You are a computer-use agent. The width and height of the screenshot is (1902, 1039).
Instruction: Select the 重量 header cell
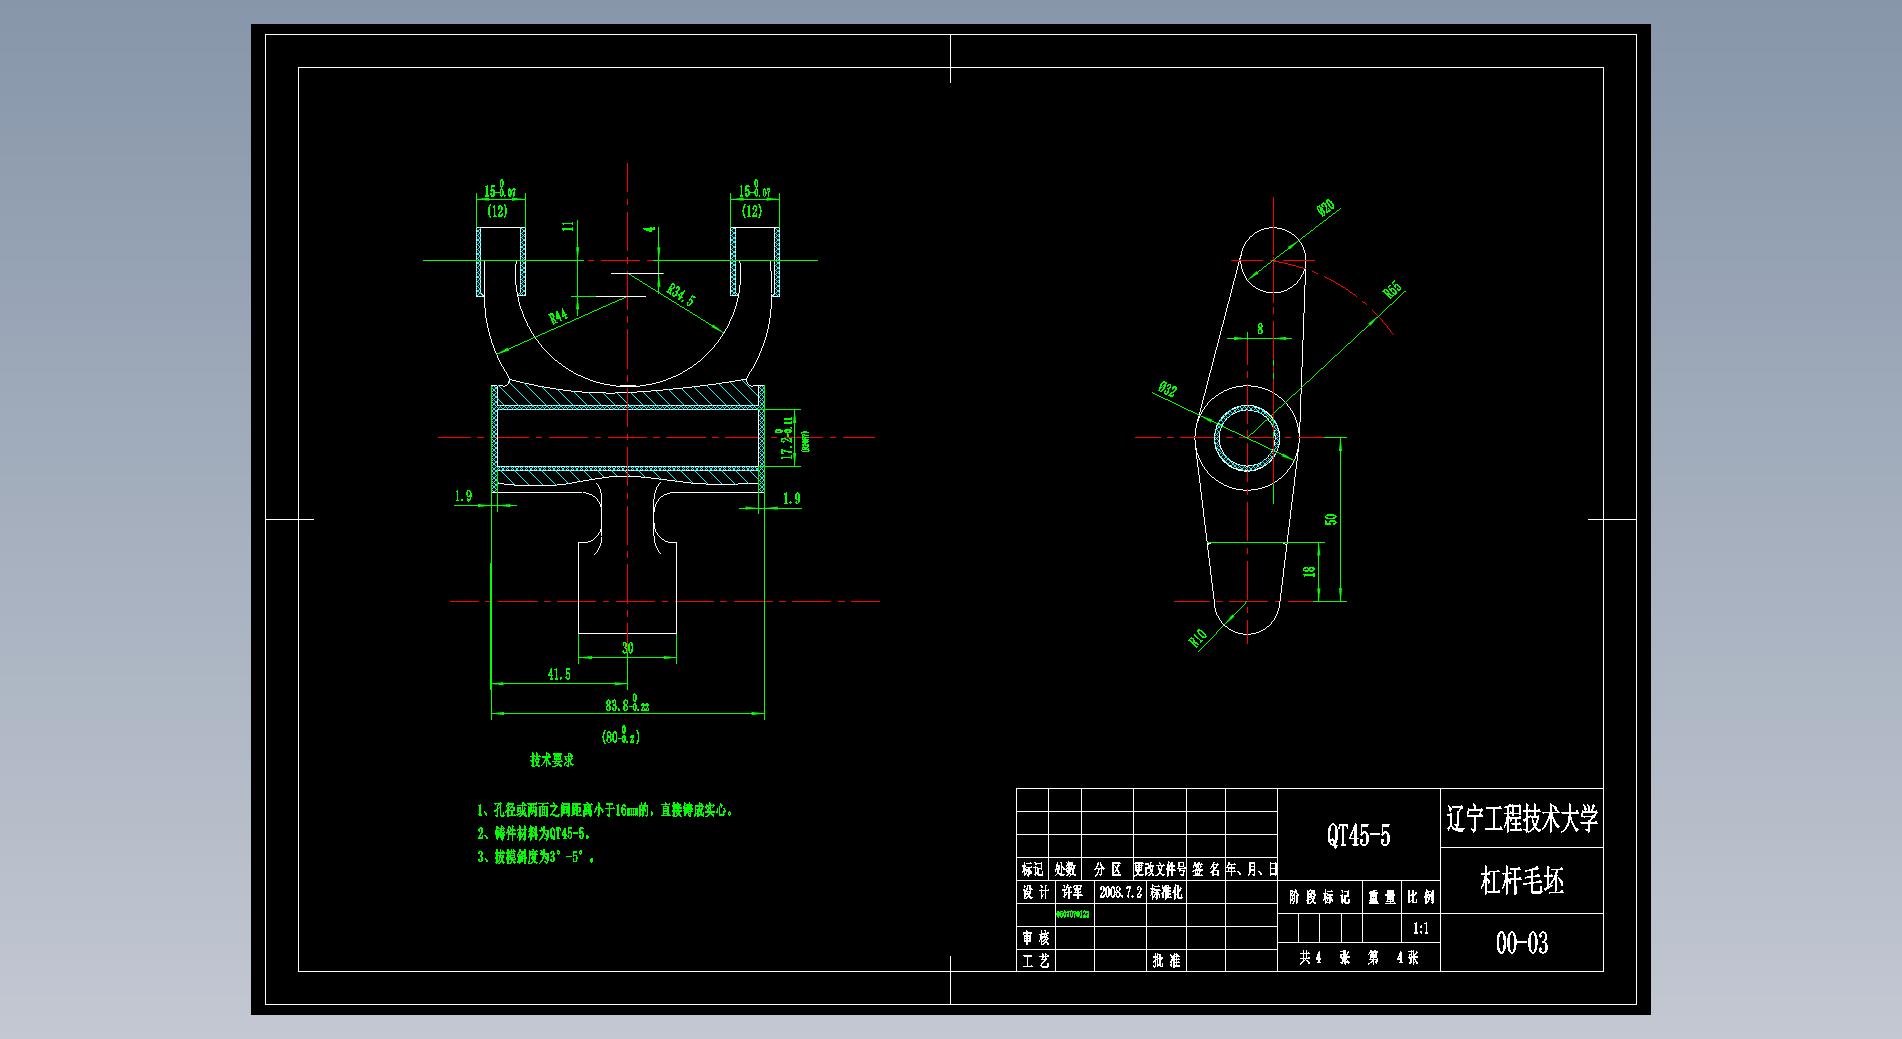[x=1382, y=897]
